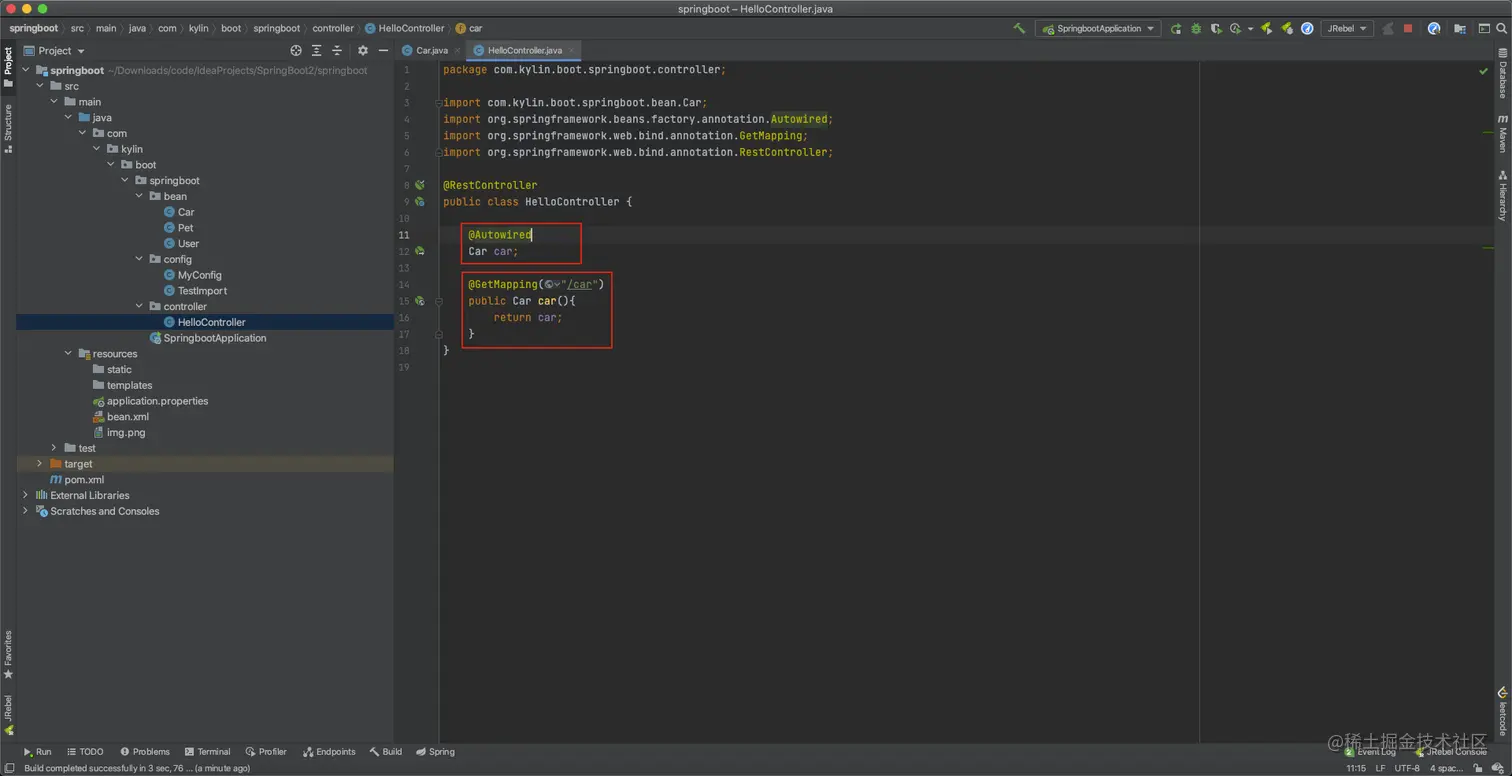
Task: Expand the target folder
Action: click(x=40, y=464)
